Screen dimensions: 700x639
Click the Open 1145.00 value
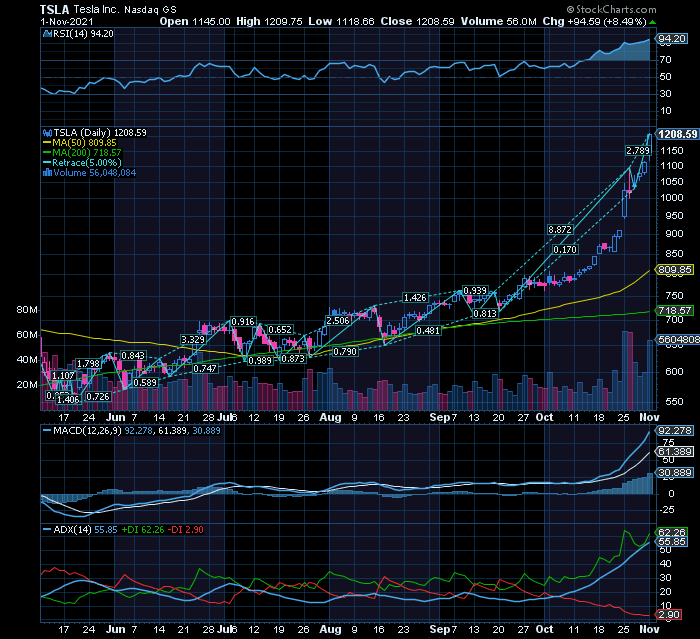point(195,21)
